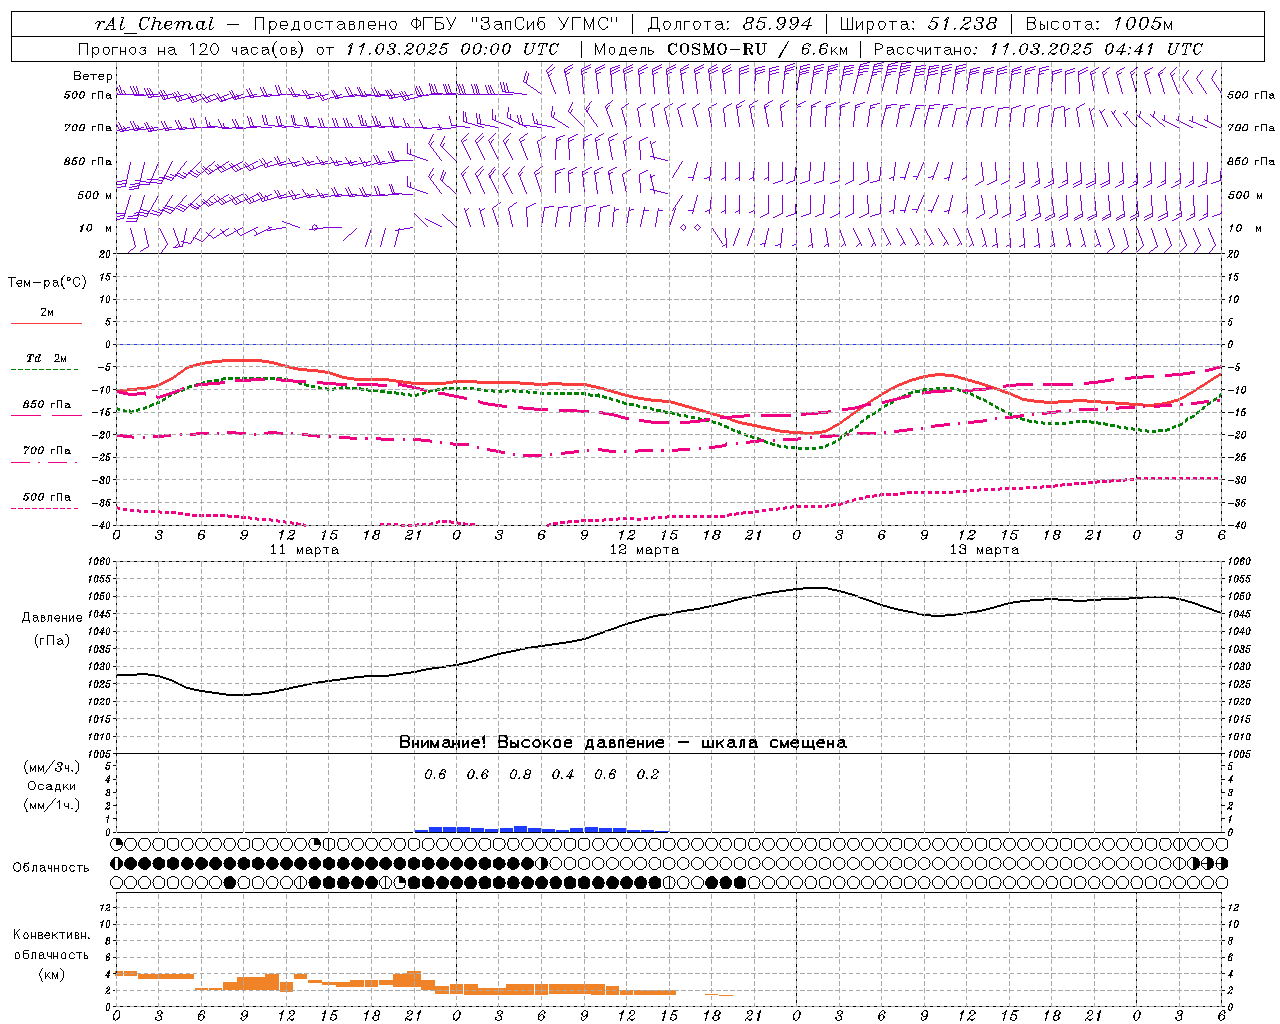Click the Прогноз на 120 часа(ов) text
Image resolution: width=1280 pixels, height=1024 pixels.
194,49
